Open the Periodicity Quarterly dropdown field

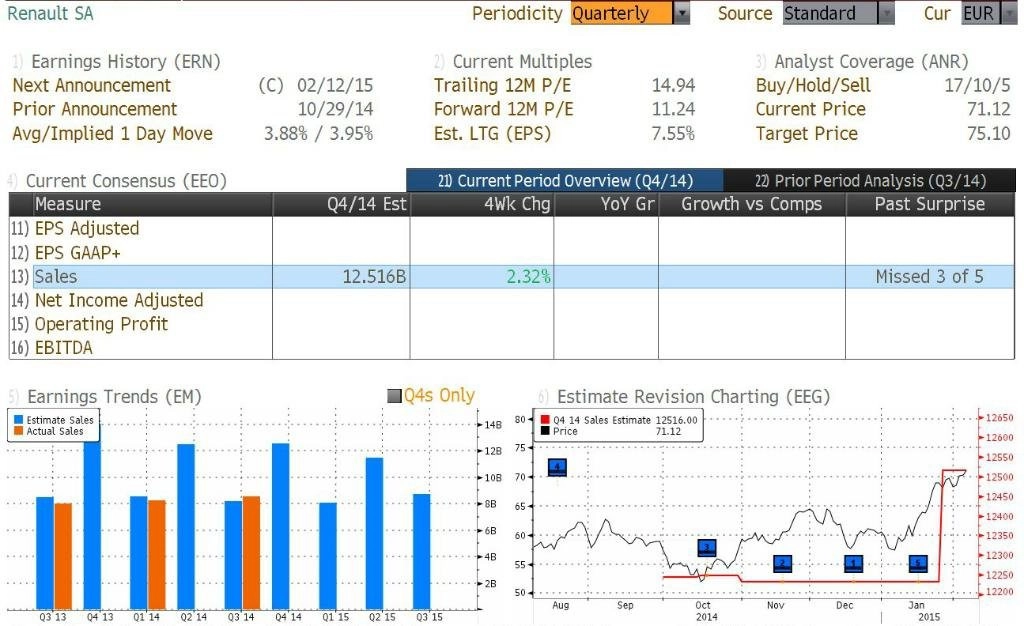tap(621, 14)
